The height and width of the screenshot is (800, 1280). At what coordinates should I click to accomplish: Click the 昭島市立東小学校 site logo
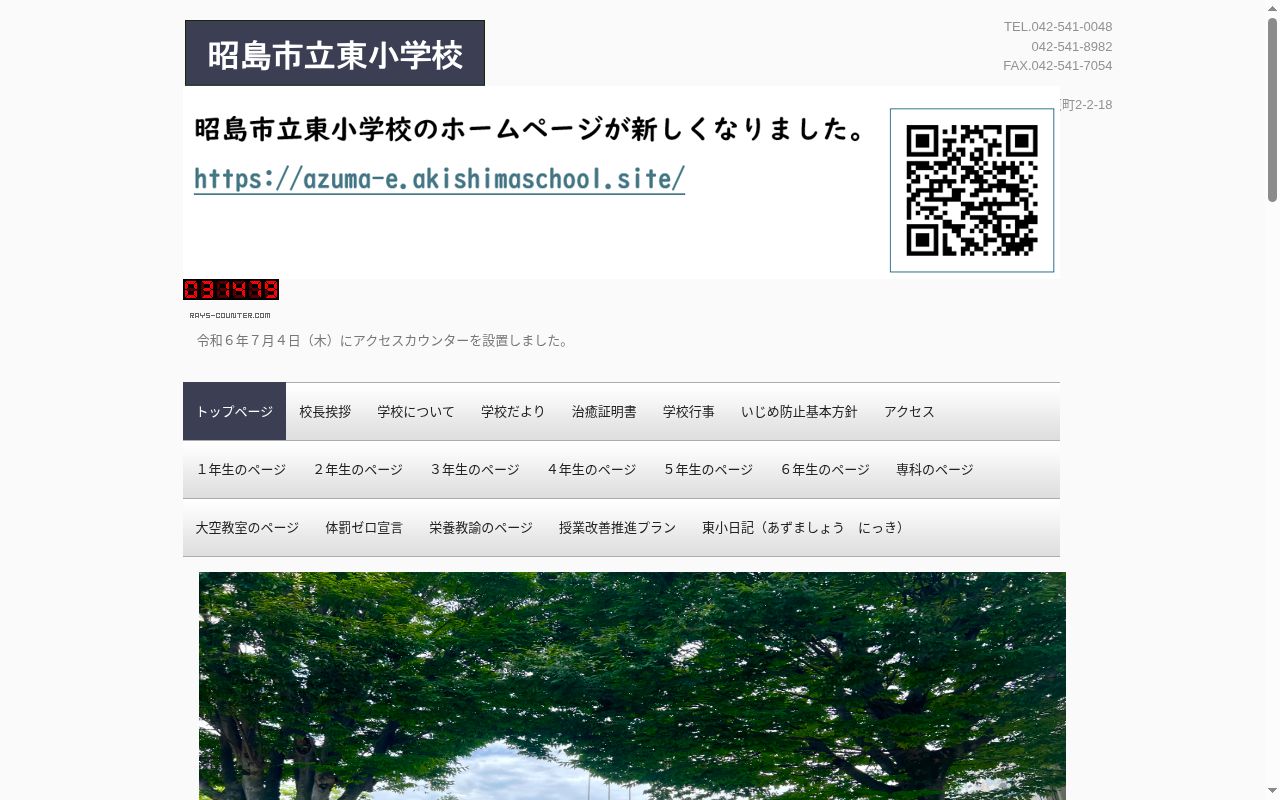(x=334, y=53)
